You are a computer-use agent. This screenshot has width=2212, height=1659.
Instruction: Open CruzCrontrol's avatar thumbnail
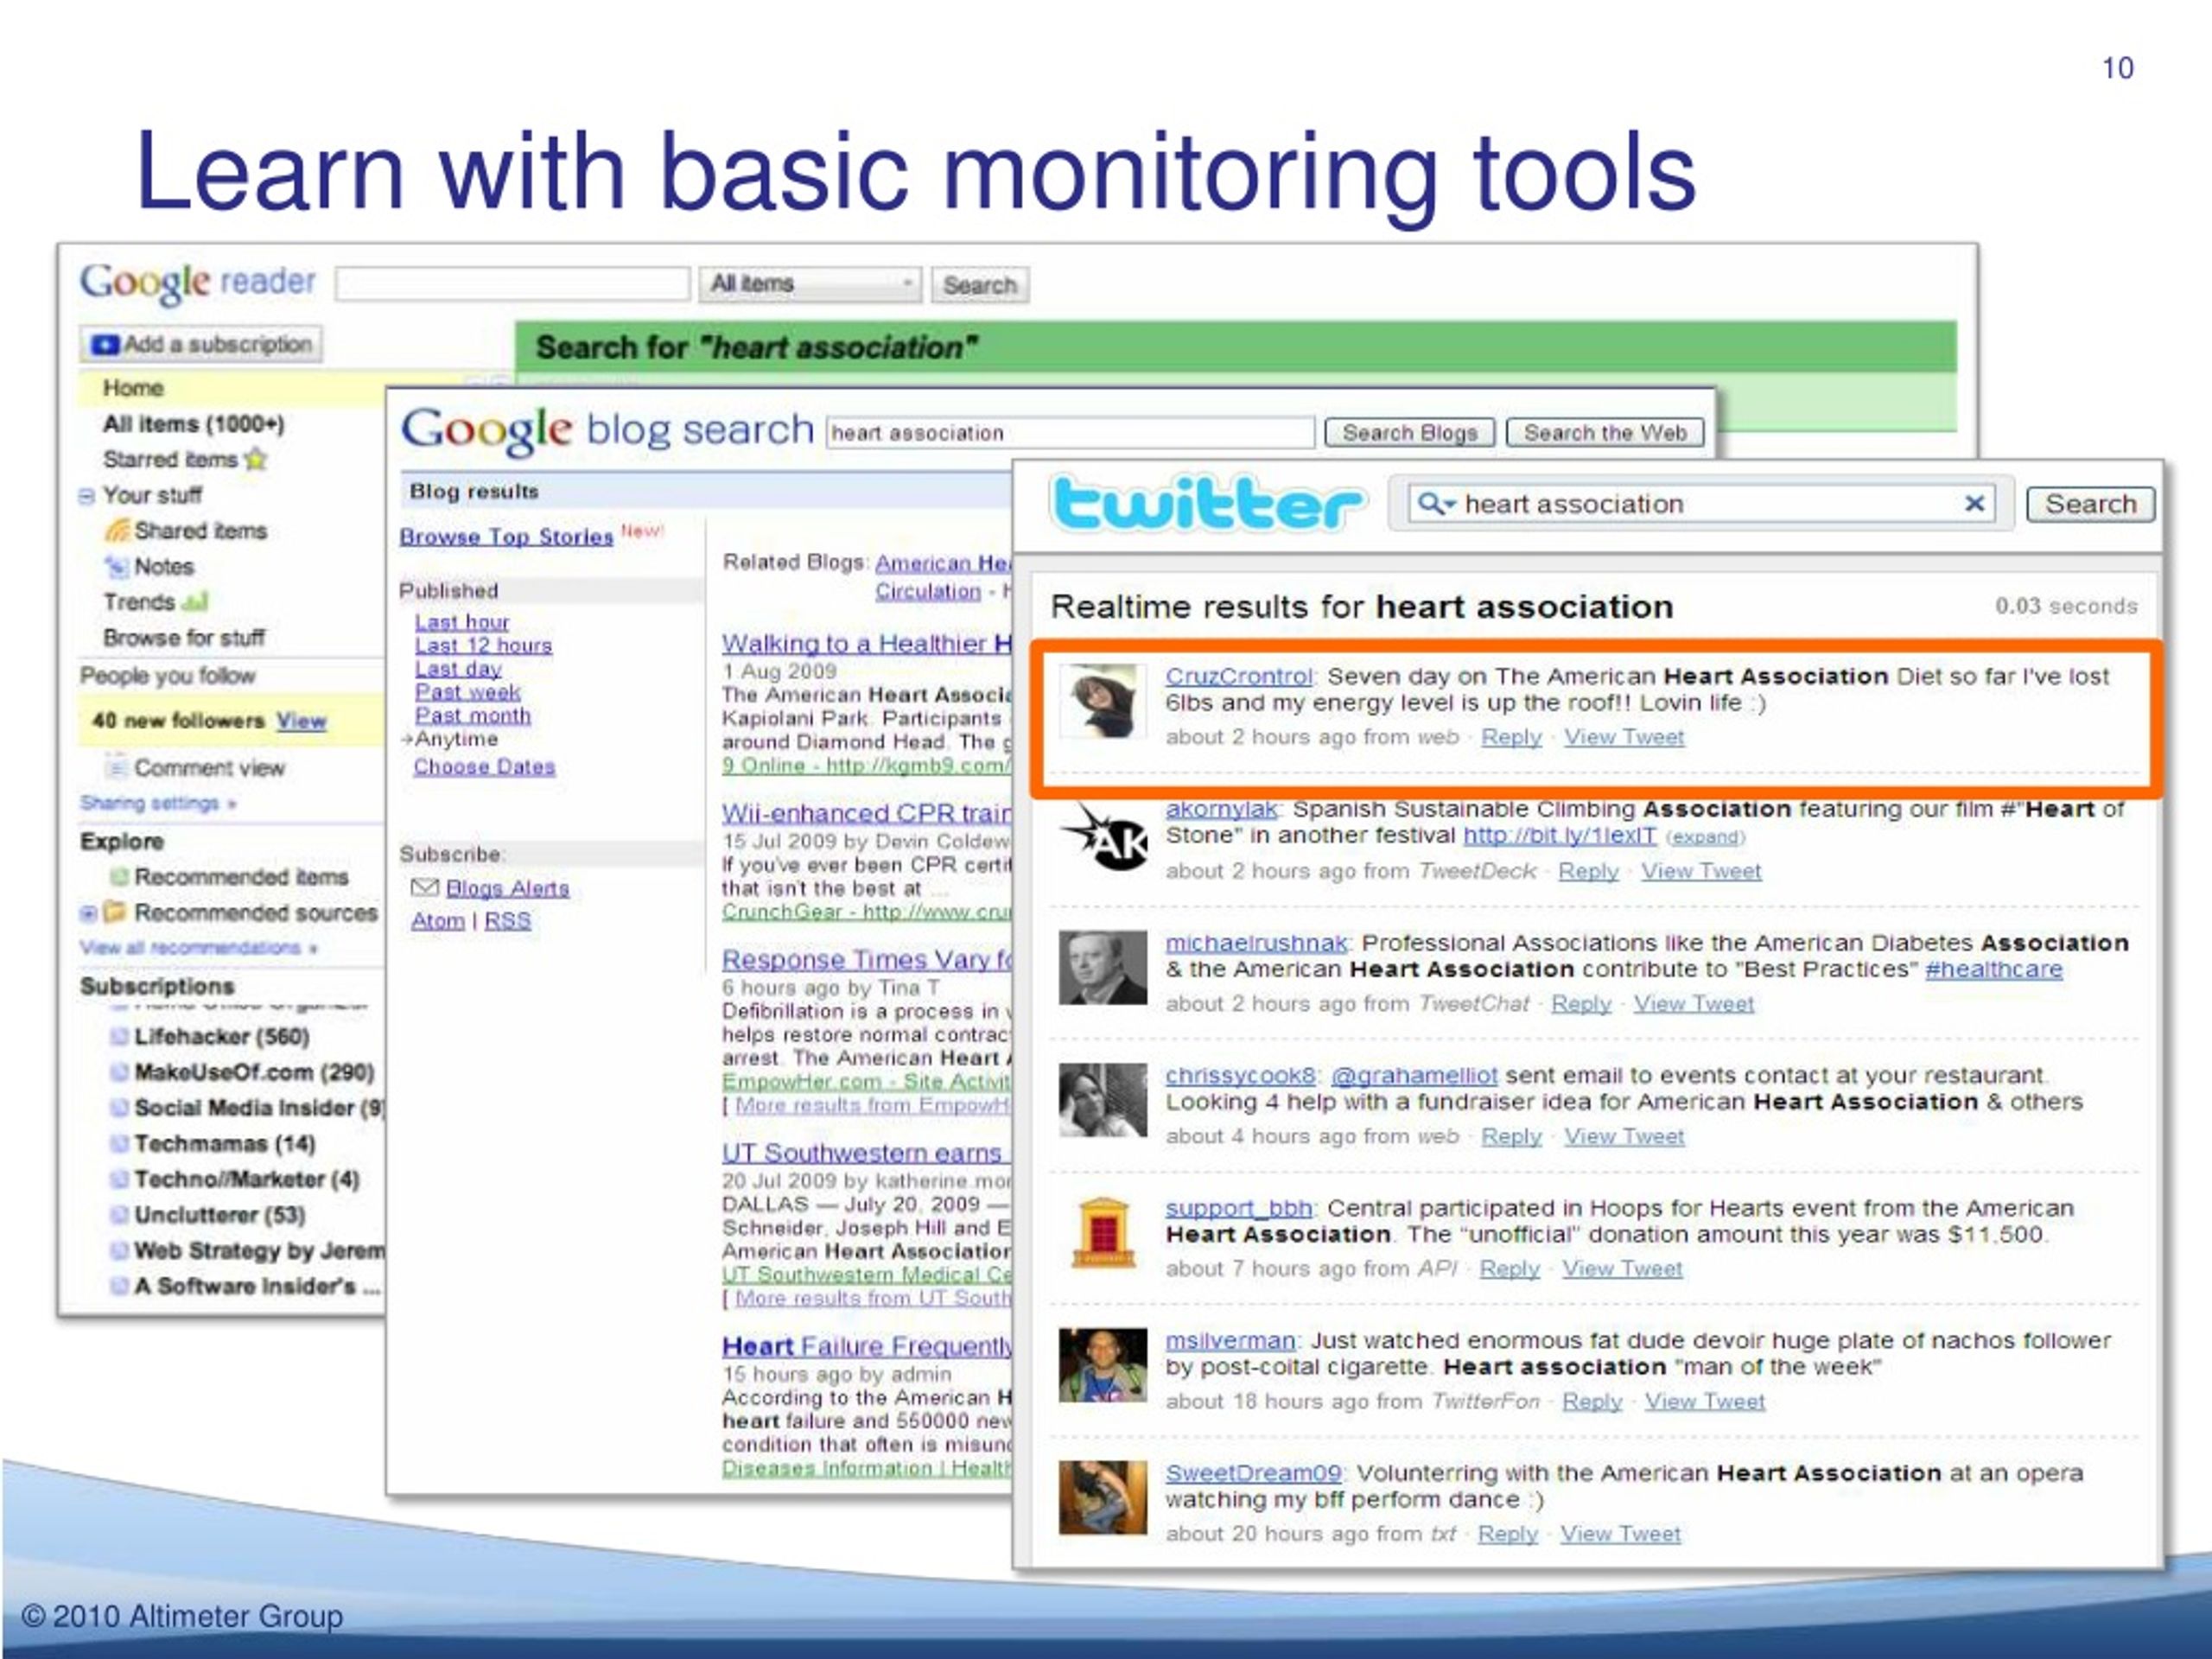1102,701
